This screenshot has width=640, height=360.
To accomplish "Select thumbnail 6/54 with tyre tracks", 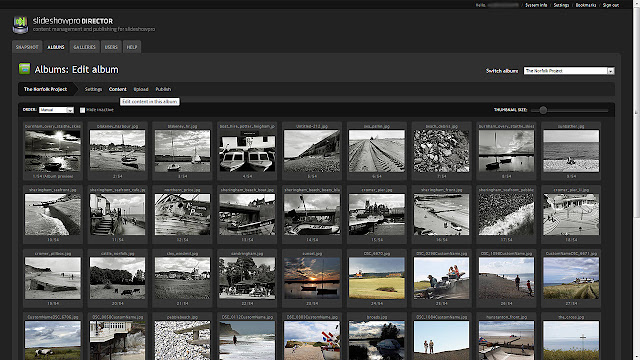I will coord(377,151).
